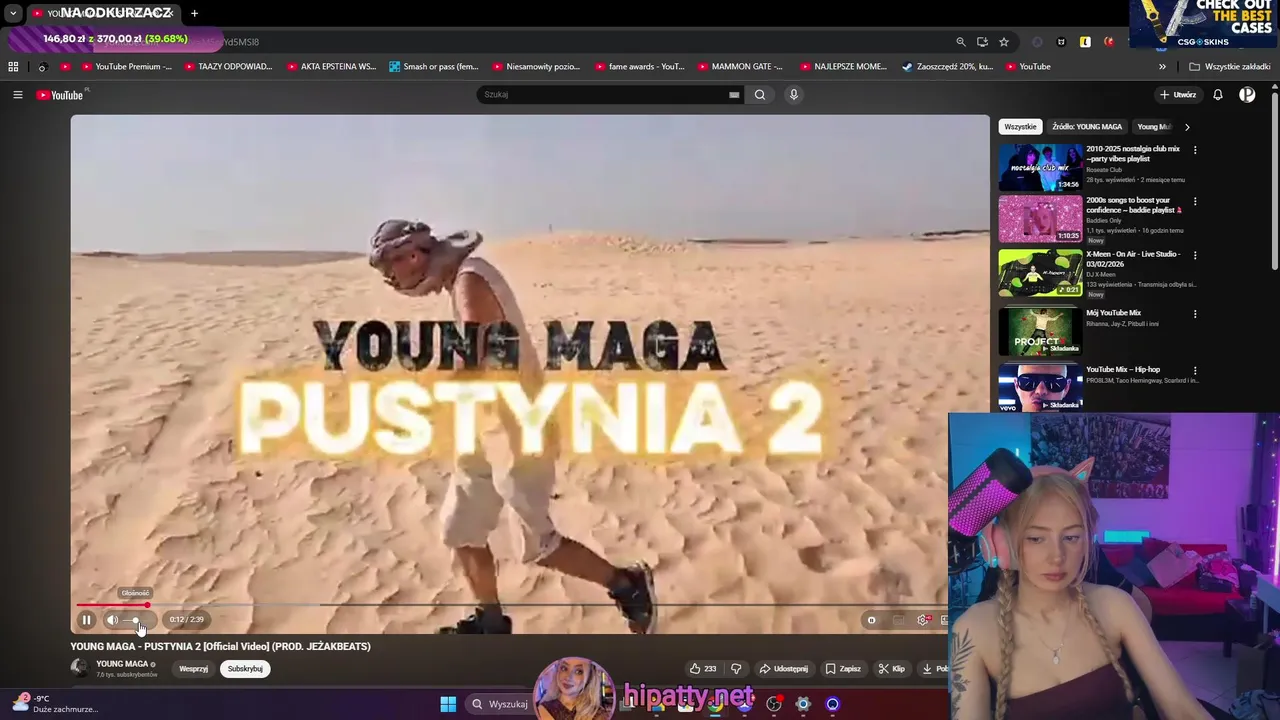Select the Wszystkie filter chip
The height and width of the screenshot is (720, 1280).
(x=1020, y=127)
